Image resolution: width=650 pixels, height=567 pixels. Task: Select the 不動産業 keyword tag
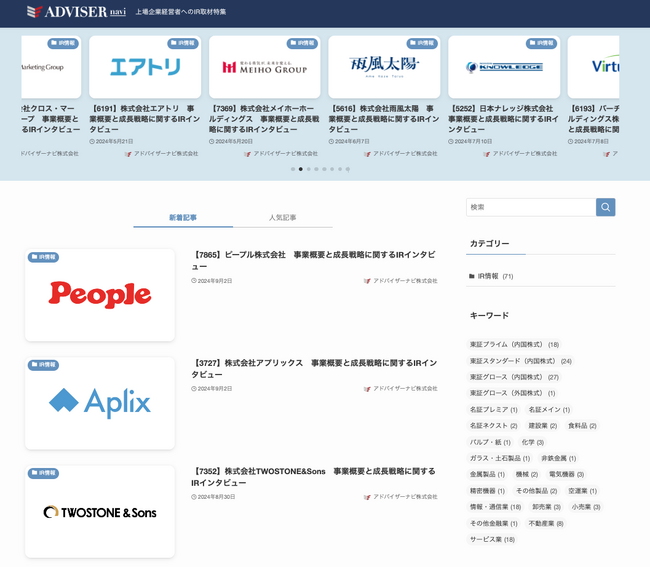click(546, 523)
